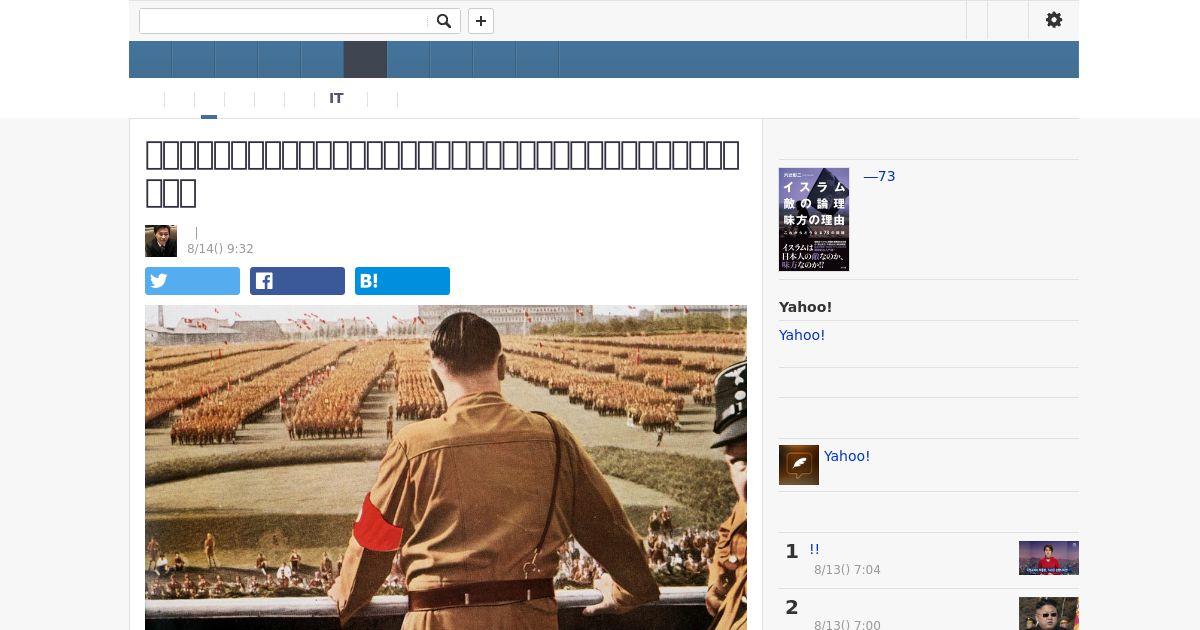
Task: Click the magnifier search icon
Action: 444,21
